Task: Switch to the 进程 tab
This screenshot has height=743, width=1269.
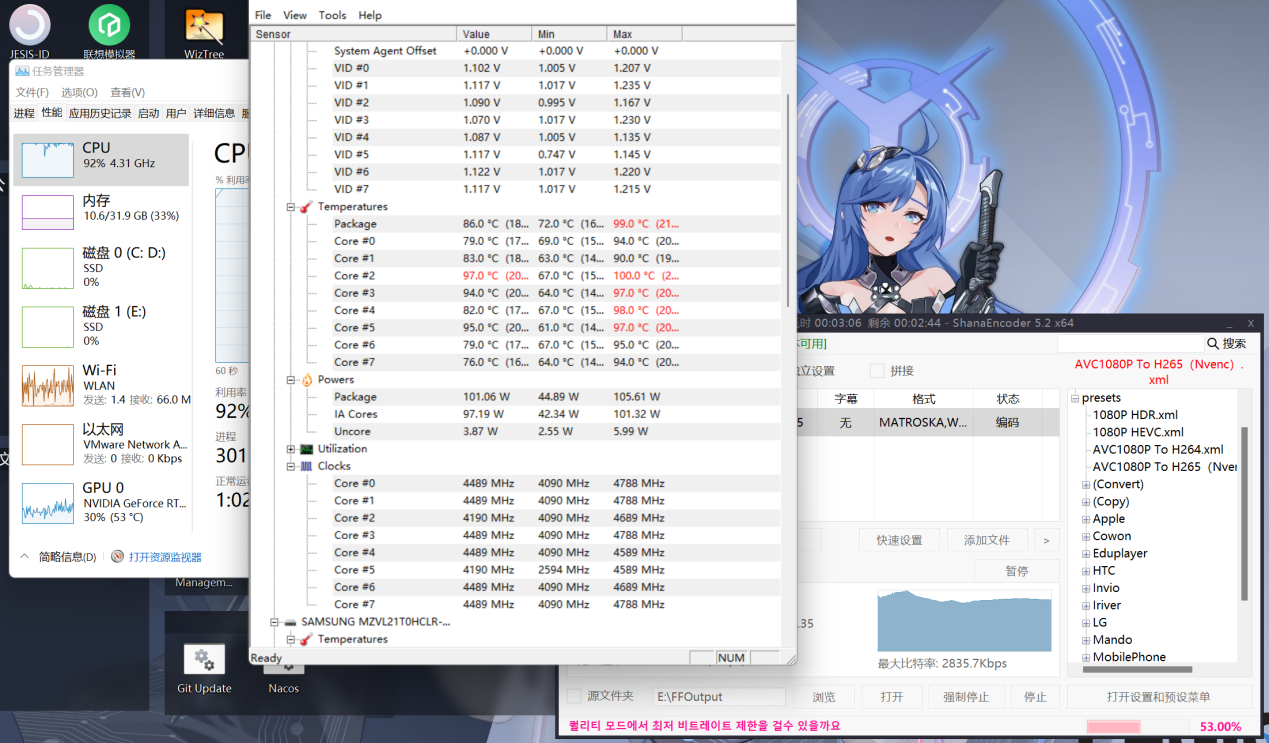Action: [24, 113]
